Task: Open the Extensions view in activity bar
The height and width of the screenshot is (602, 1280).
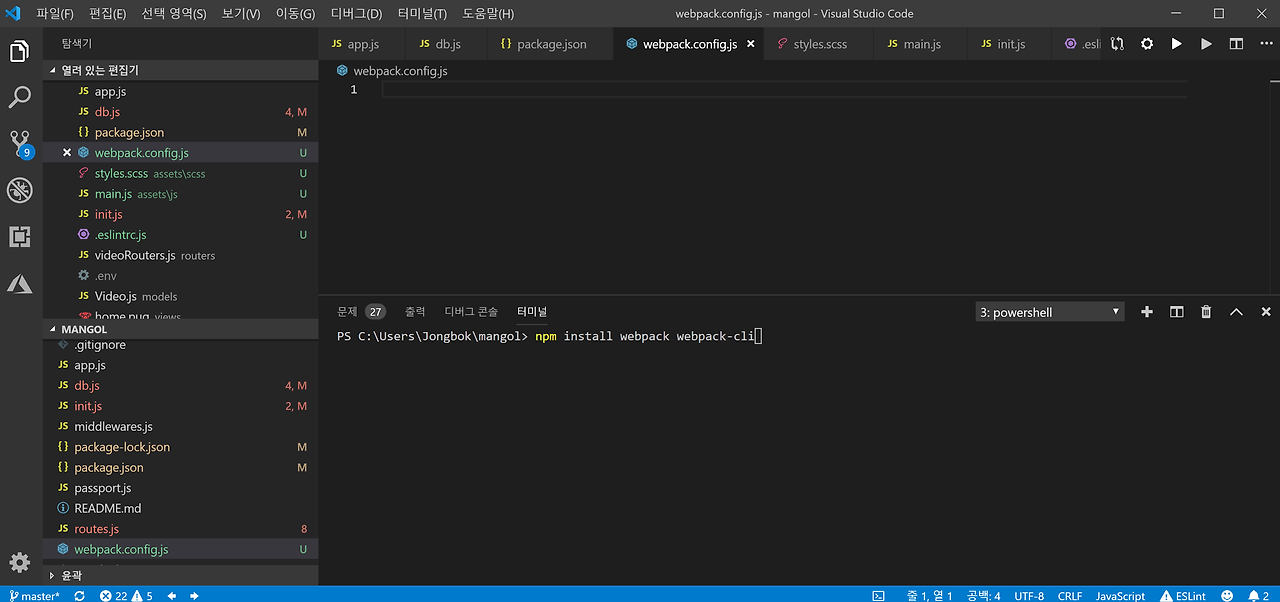Action: click(x=20, y=237)
